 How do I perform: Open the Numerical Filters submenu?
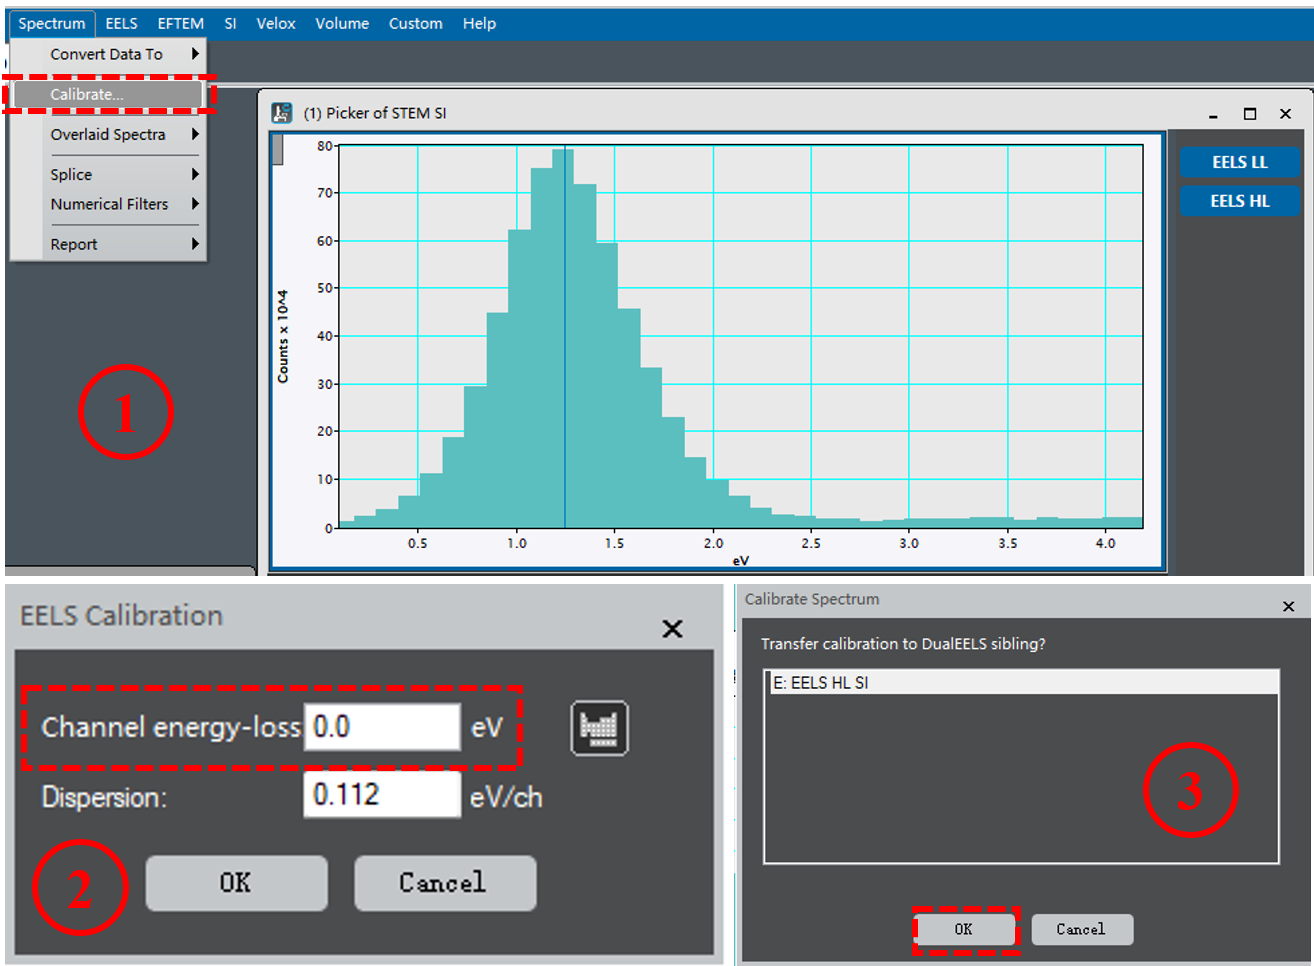[x=110, y=204]
